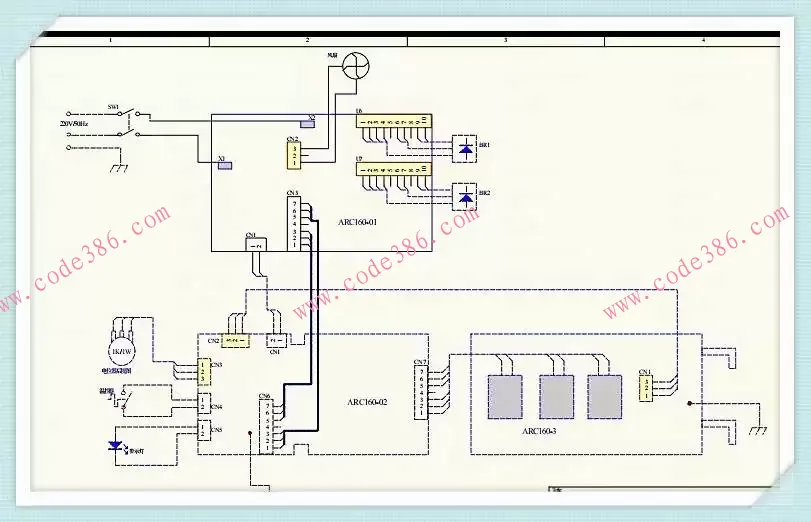This screenshot has height=522, width=811.
Task: Select the U6 yellow pin header strip
Action: pyautogui.click(x=394, y=121)
